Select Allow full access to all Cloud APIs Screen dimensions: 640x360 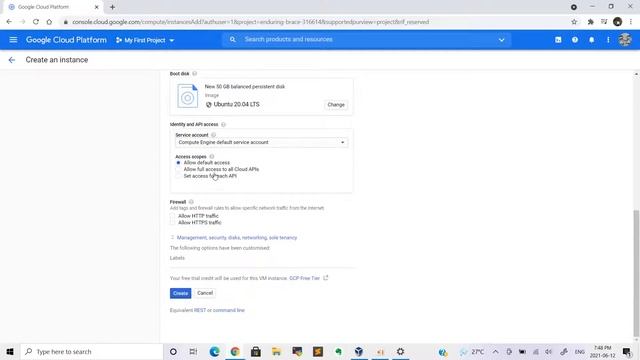pos(178,169)
